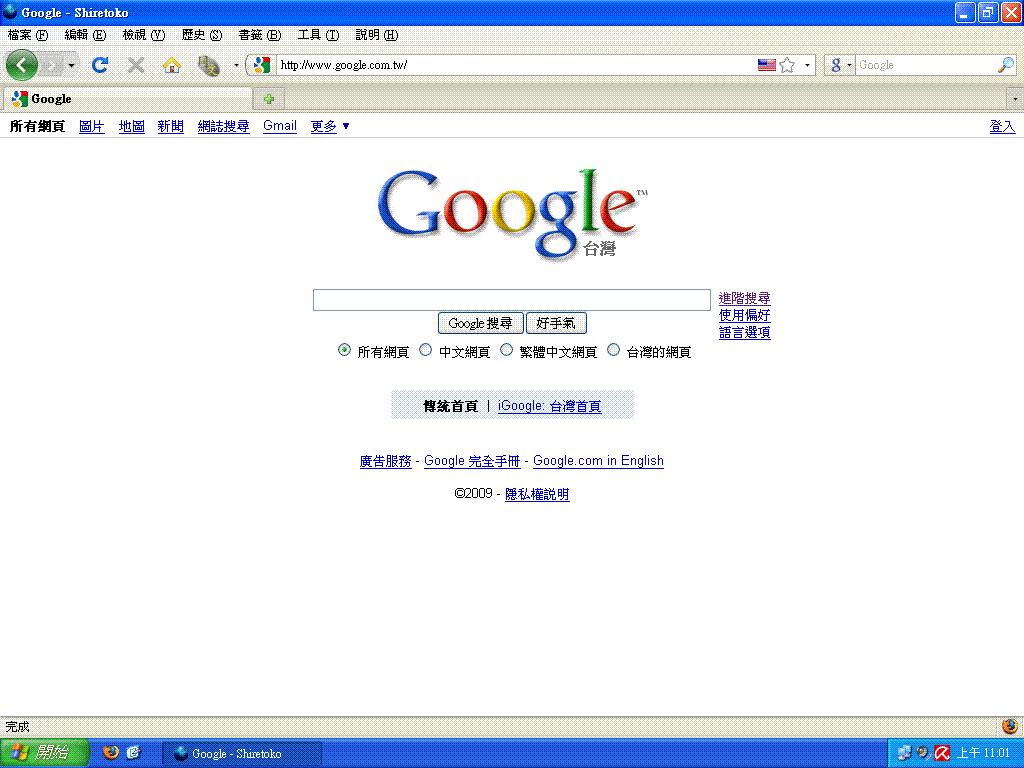Click the red Avira antivirus tray icon

click(942, 753)
